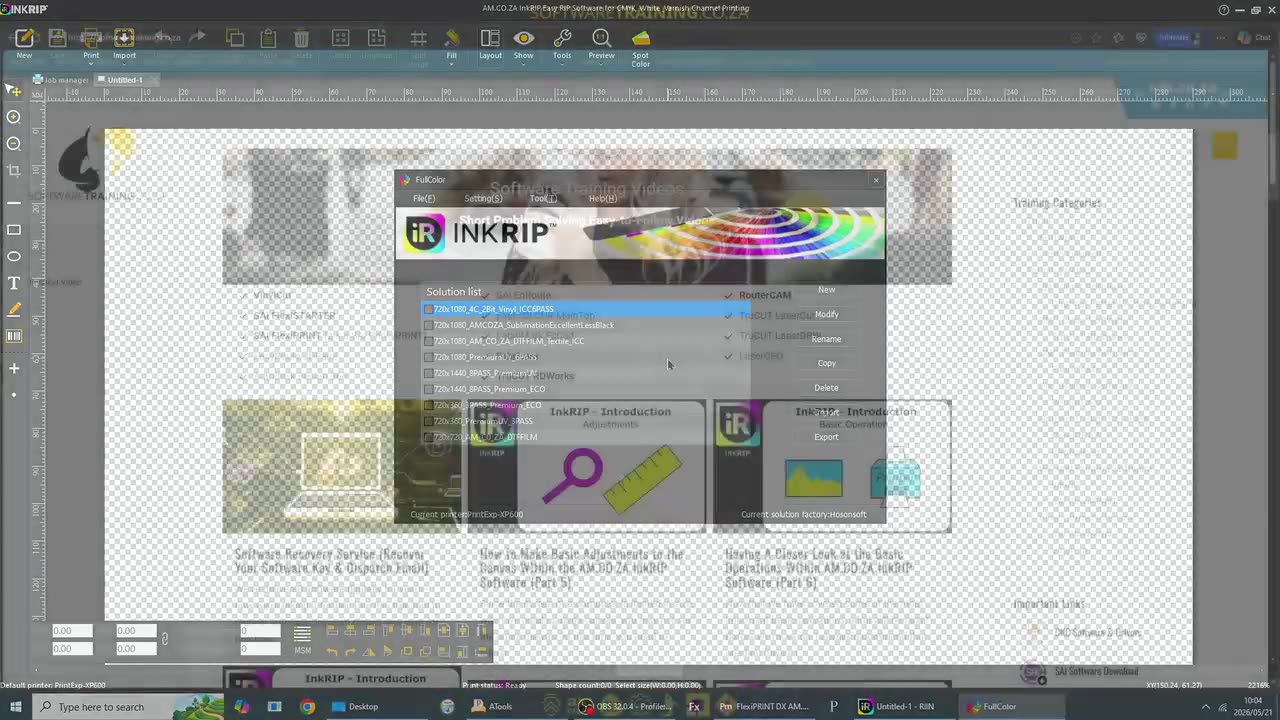
Task: Check the 720x1080_4C_2Bit_Vinyl_ICC6PASS solution checkbox
Action: pos(429,309)
